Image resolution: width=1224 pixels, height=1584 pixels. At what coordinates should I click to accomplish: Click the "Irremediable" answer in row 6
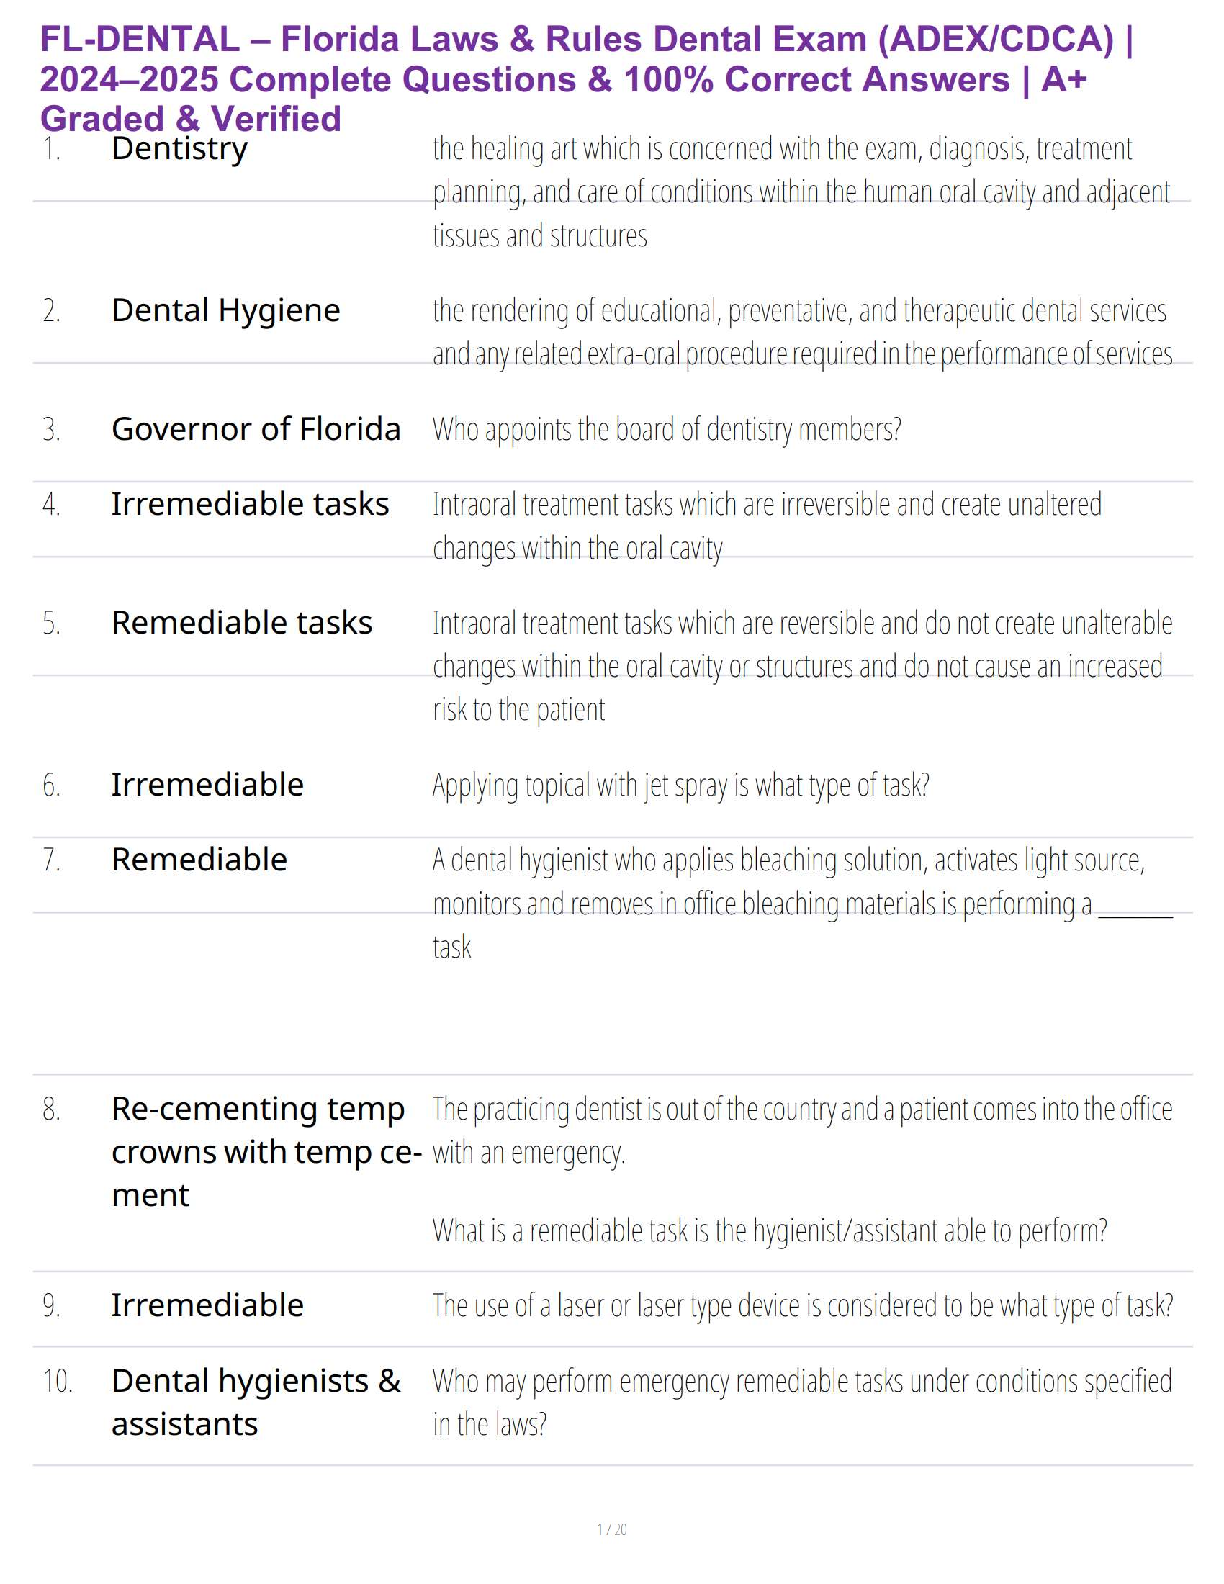point(207,785)
